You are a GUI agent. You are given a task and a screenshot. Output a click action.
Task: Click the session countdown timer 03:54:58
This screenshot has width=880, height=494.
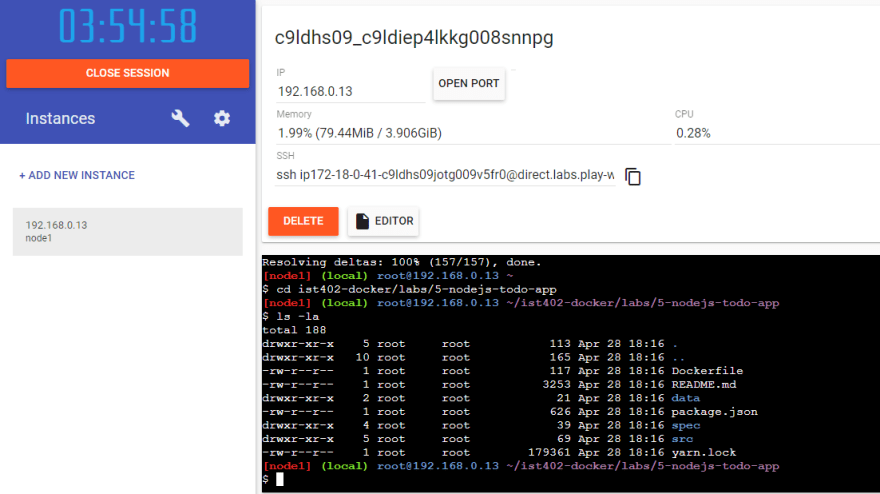pyautogui.click(x=128, y=26)
